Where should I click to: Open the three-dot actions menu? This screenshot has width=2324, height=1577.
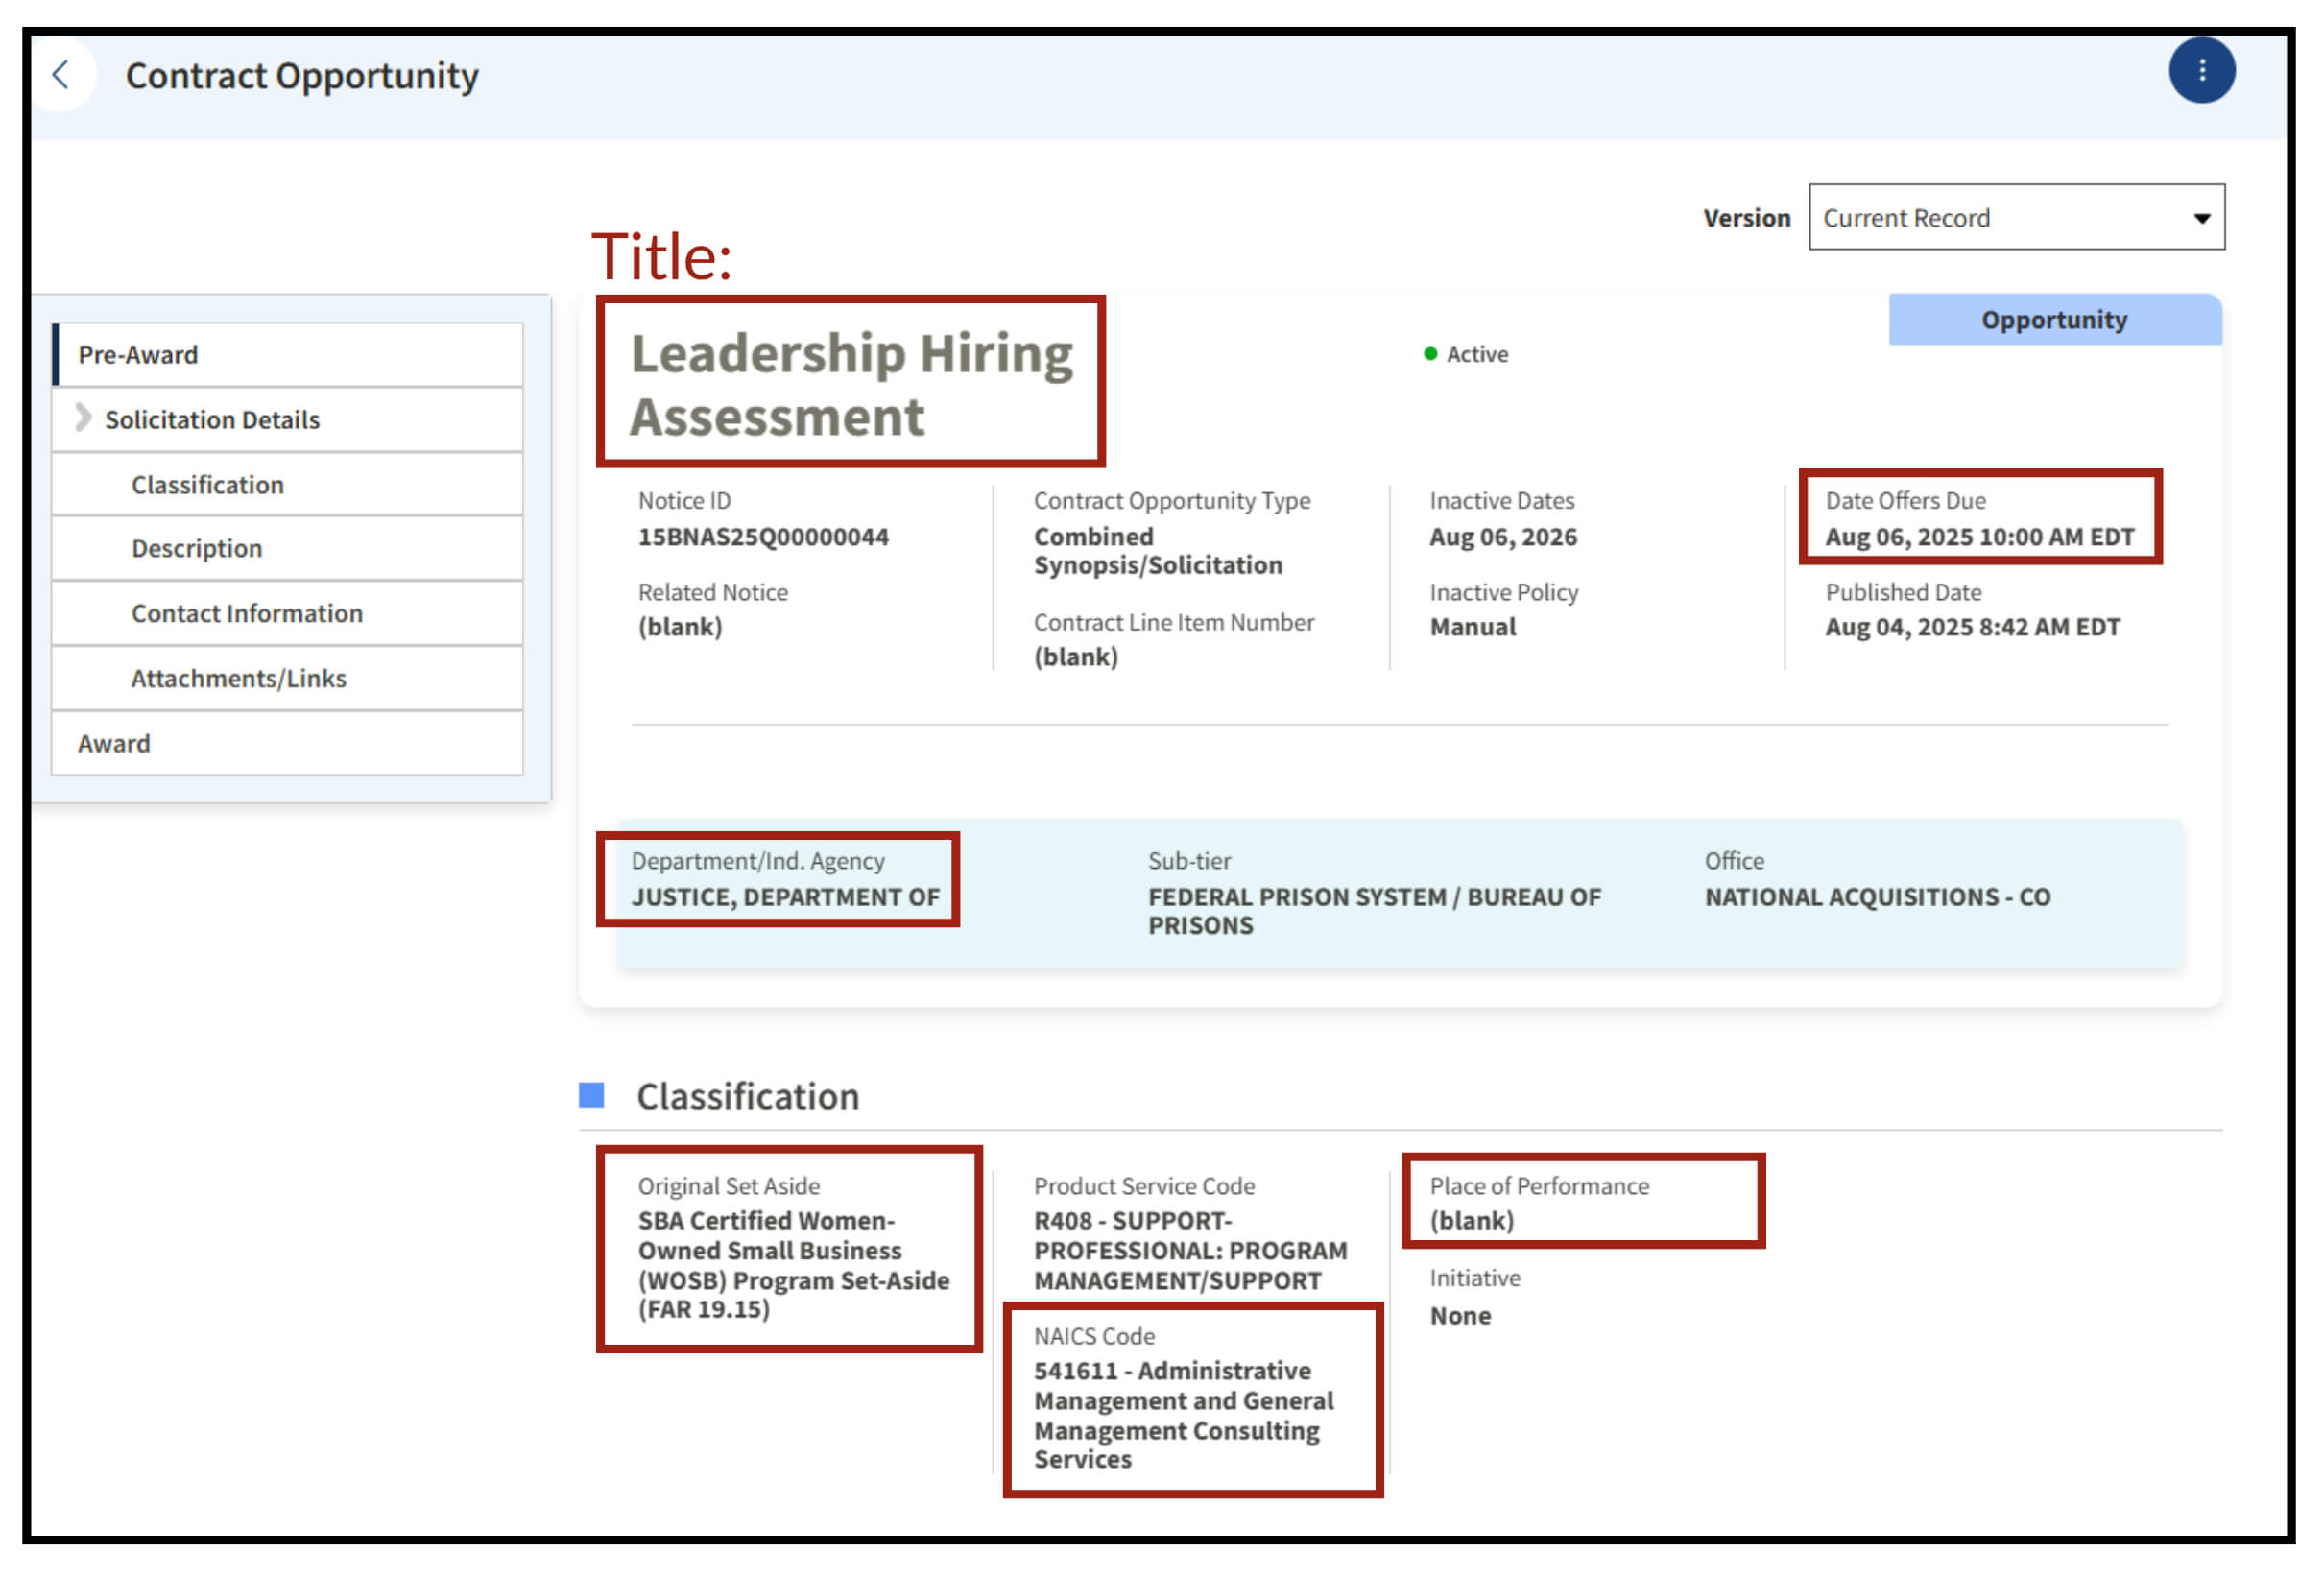click(2201, 70)
